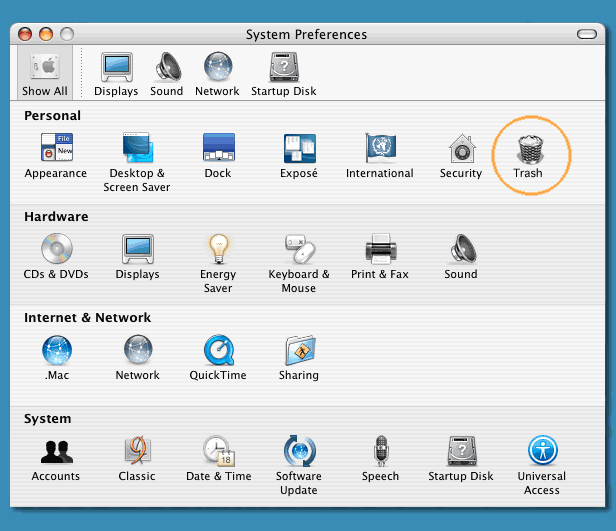616x531 pixels.
Task: Open the Dock preference pane
Action: click(218, 156)
